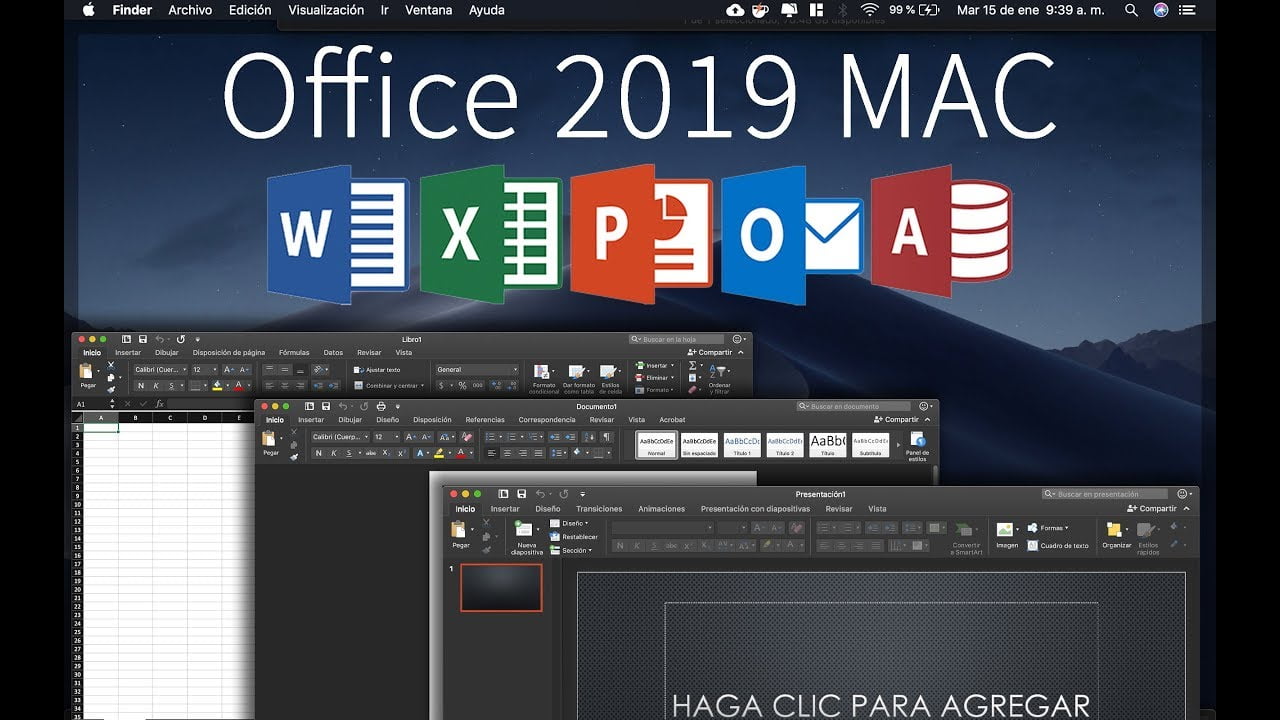This screenshot has height=720, width=1280.
Task: Open Calibri font dropdown in Excel
Action: pos(161,370)
